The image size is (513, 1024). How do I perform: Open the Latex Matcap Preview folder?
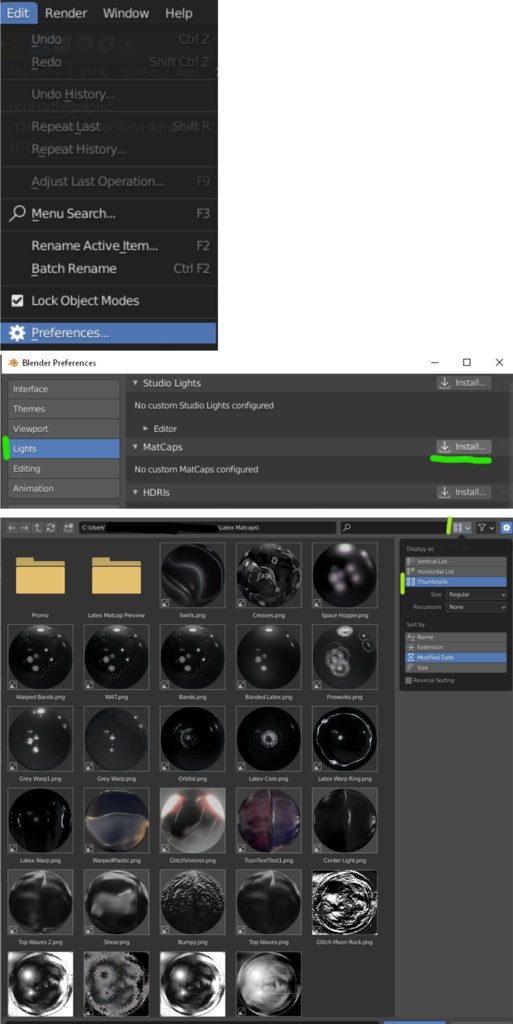pos(116,579)
